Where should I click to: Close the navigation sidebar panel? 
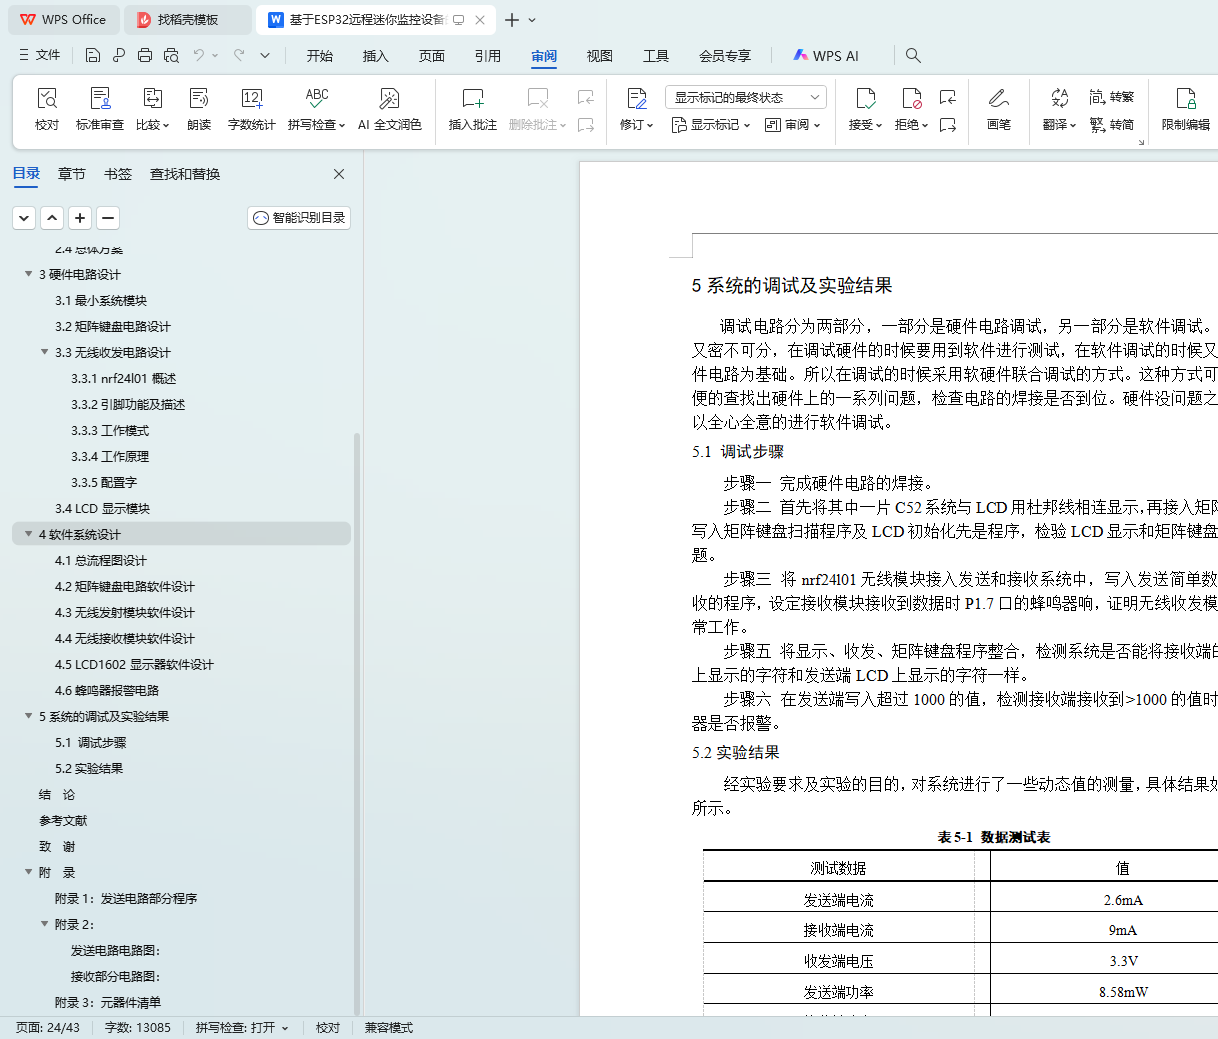point(339,174)
